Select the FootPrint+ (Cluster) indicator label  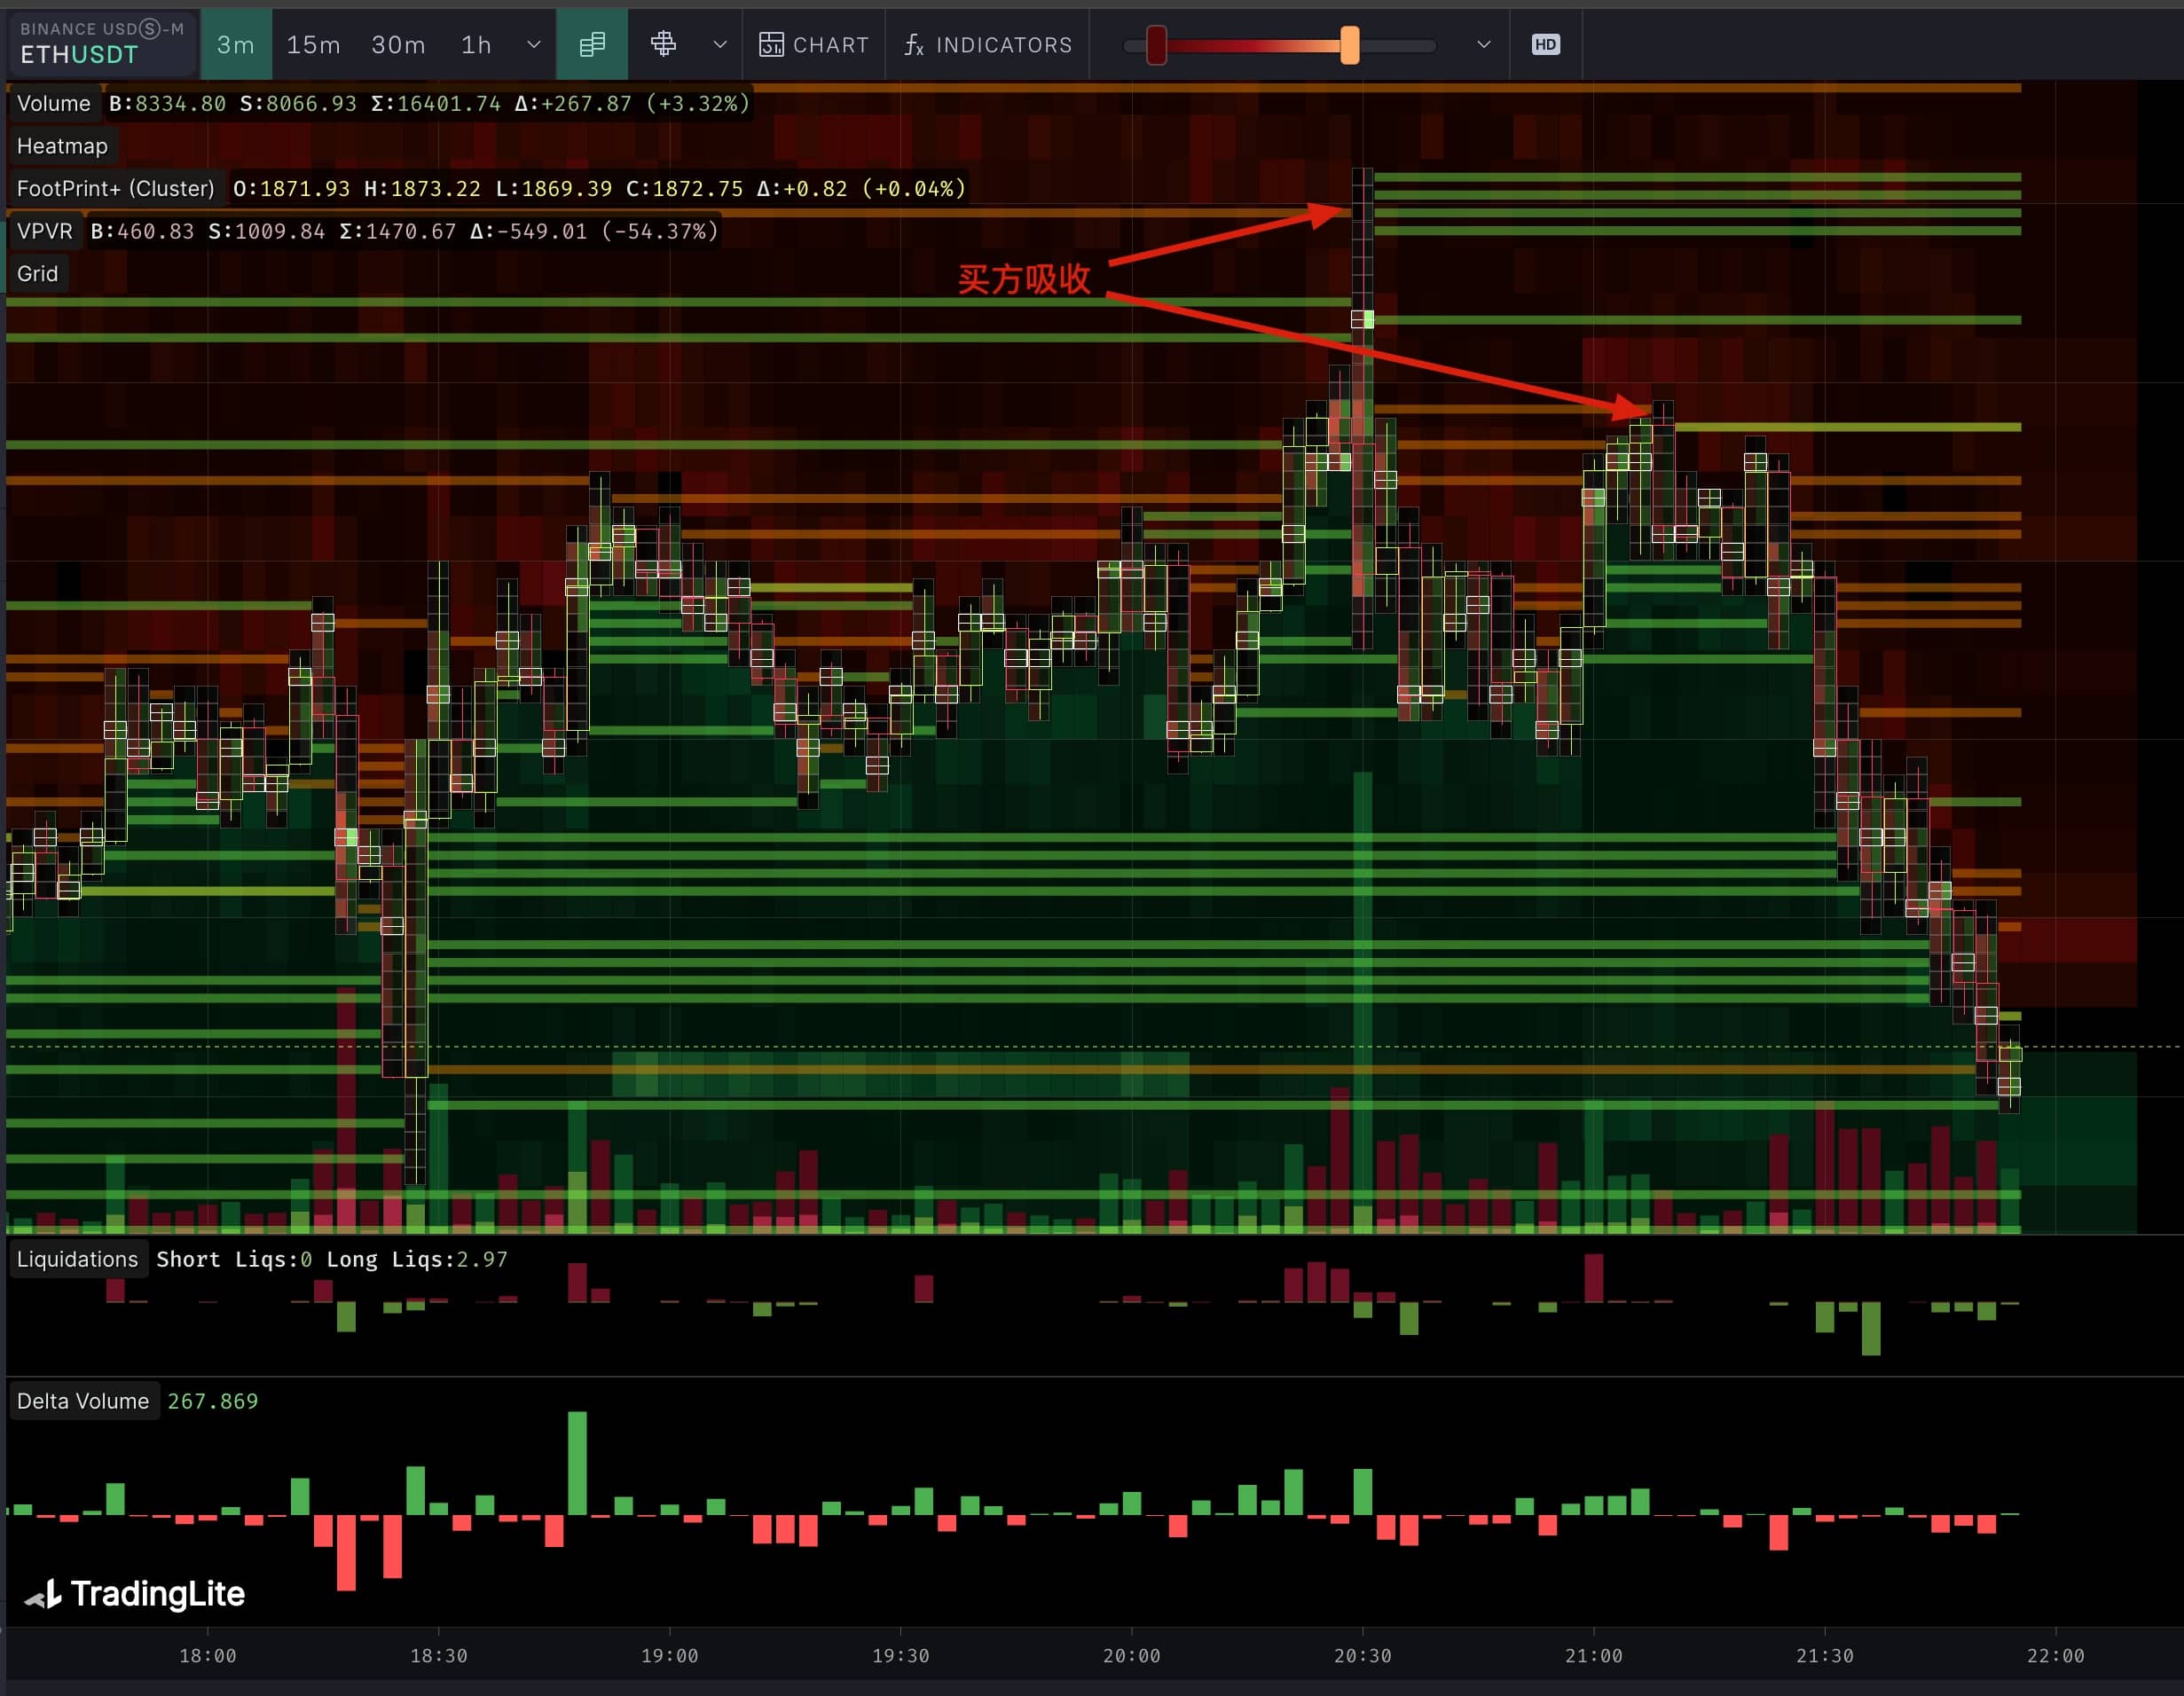[x=116, y=189]
